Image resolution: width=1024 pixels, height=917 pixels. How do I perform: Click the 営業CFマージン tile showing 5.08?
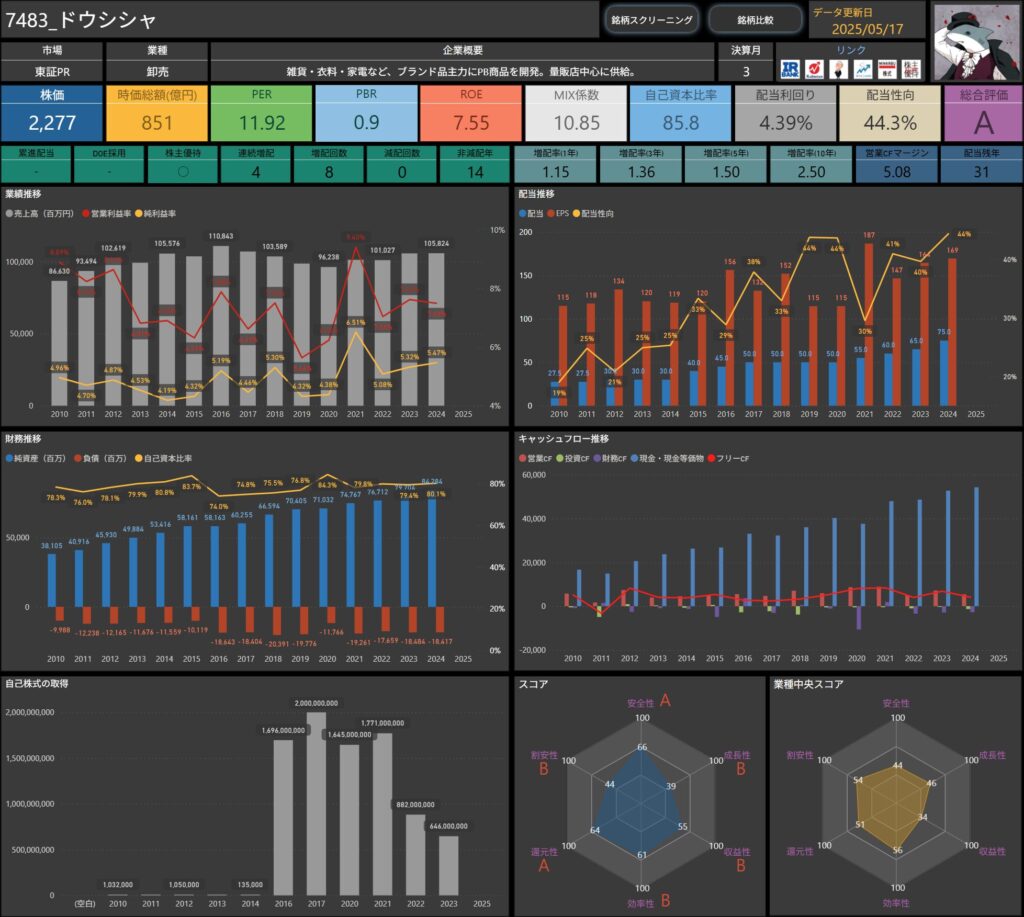[x=897, y=165]
